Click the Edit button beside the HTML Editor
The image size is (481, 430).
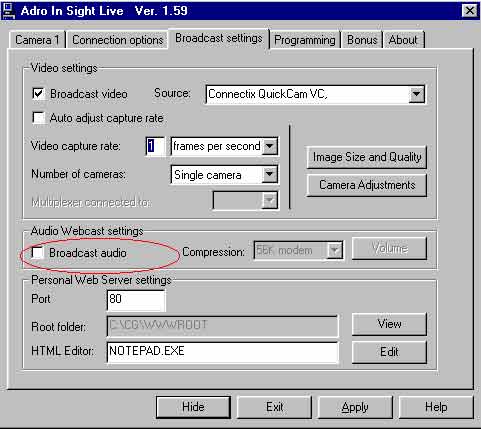389,352
